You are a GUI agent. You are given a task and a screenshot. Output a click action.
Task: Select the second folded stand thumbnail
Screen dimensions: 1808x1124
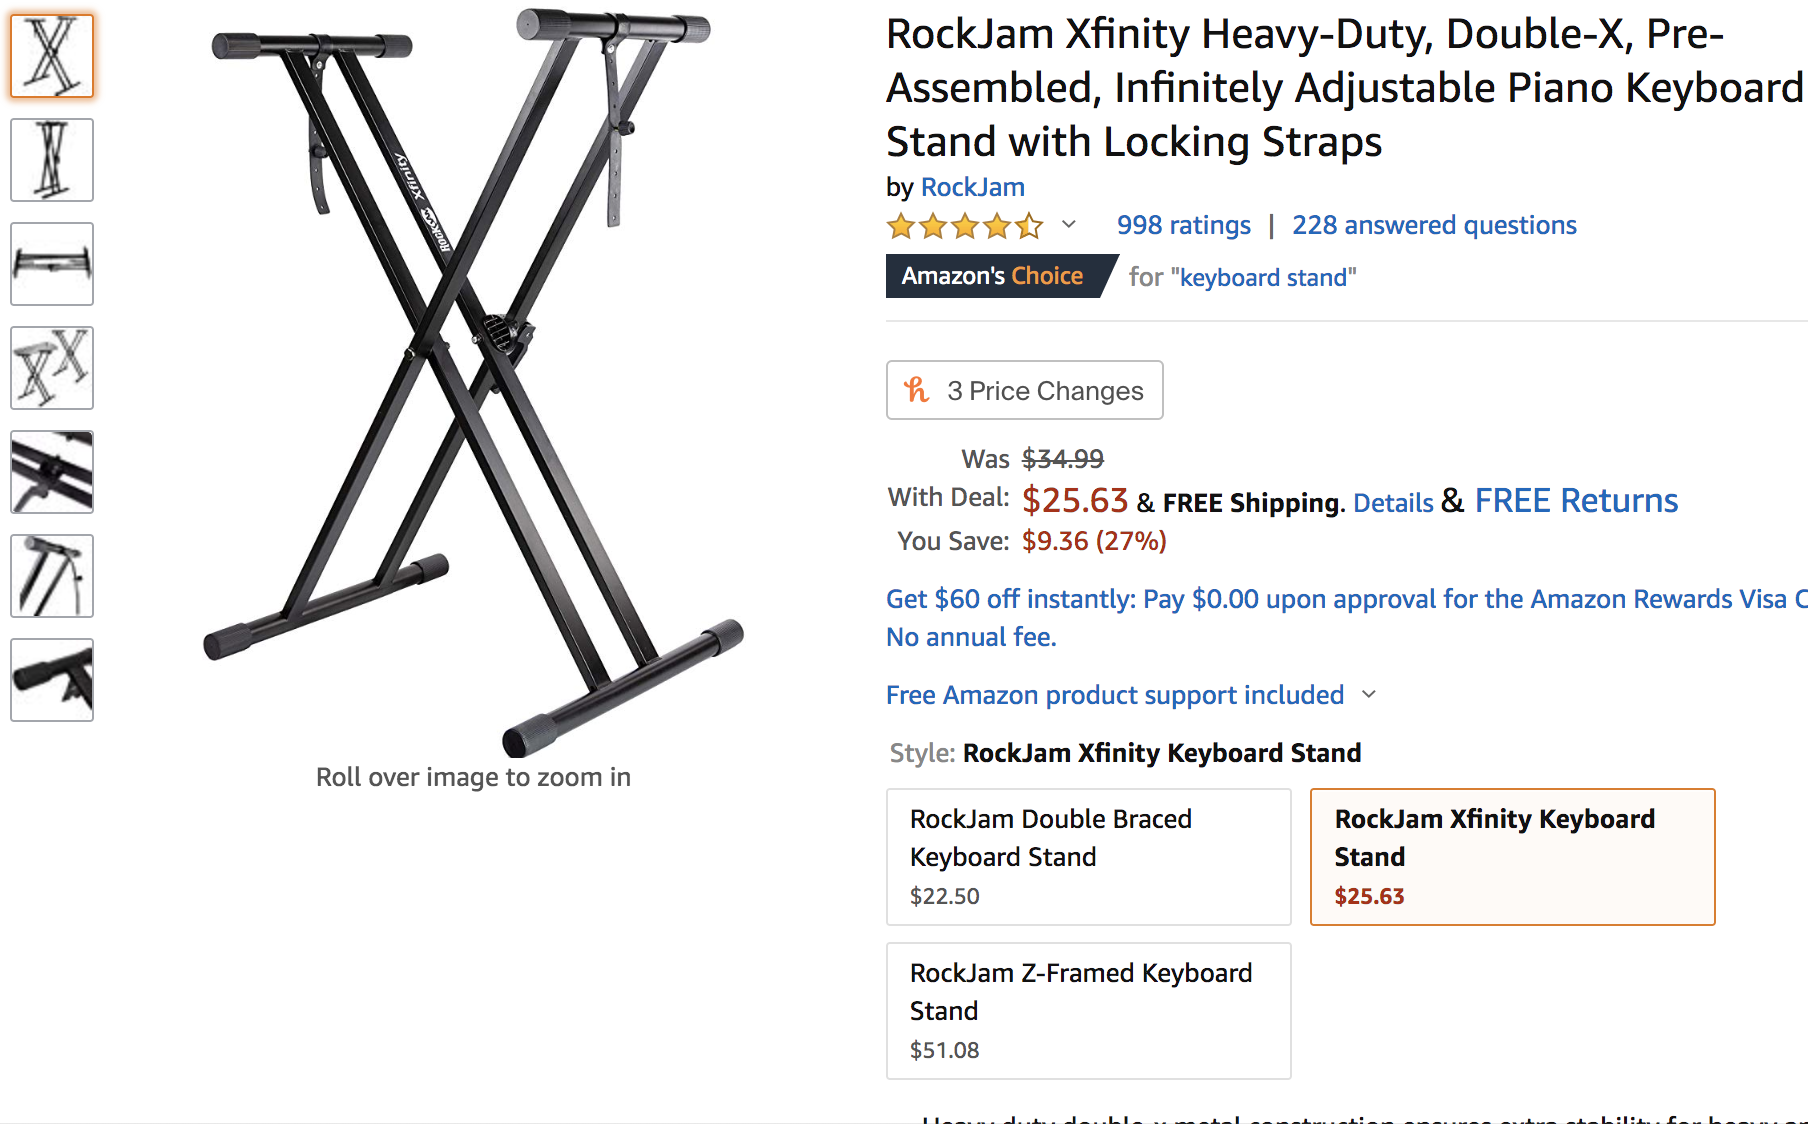(x=52, y=160)
